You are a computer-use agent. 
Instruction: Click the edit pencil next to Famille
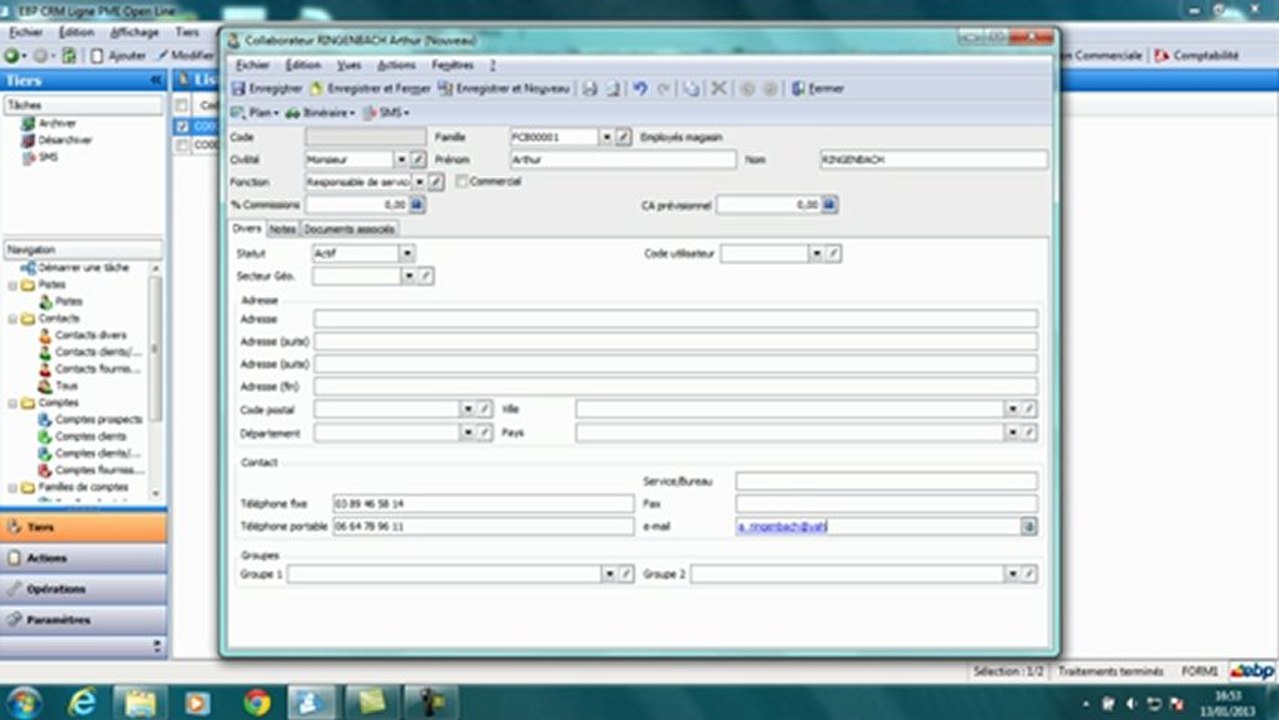[x=623, y=137]
